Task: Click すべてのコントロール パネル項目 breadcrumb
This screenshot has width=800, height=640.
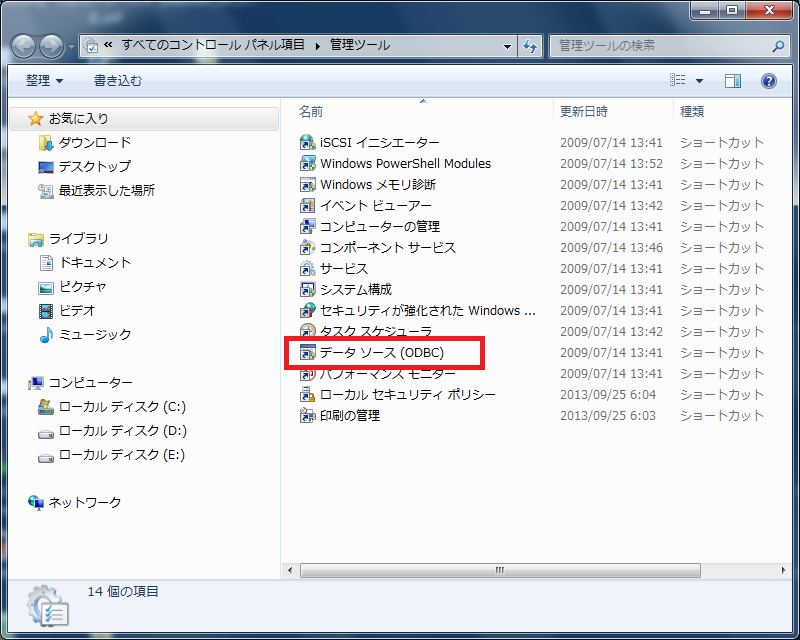Action: (213, 45)
